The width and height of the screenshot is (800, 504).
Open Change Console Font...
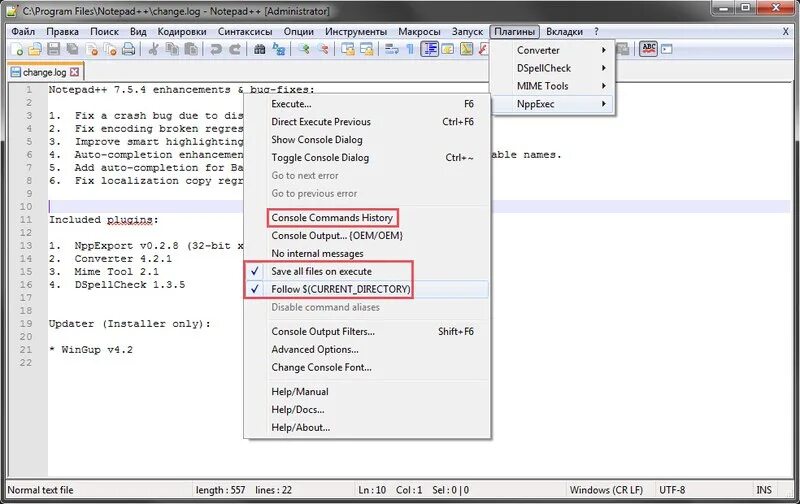(366, 367)
